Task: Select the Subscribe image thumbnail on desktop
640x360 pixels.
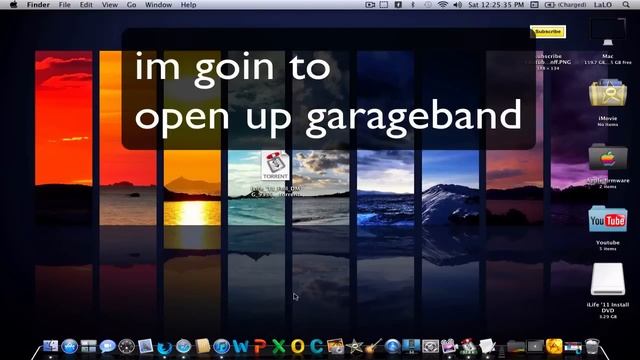Action: [548, 31]
